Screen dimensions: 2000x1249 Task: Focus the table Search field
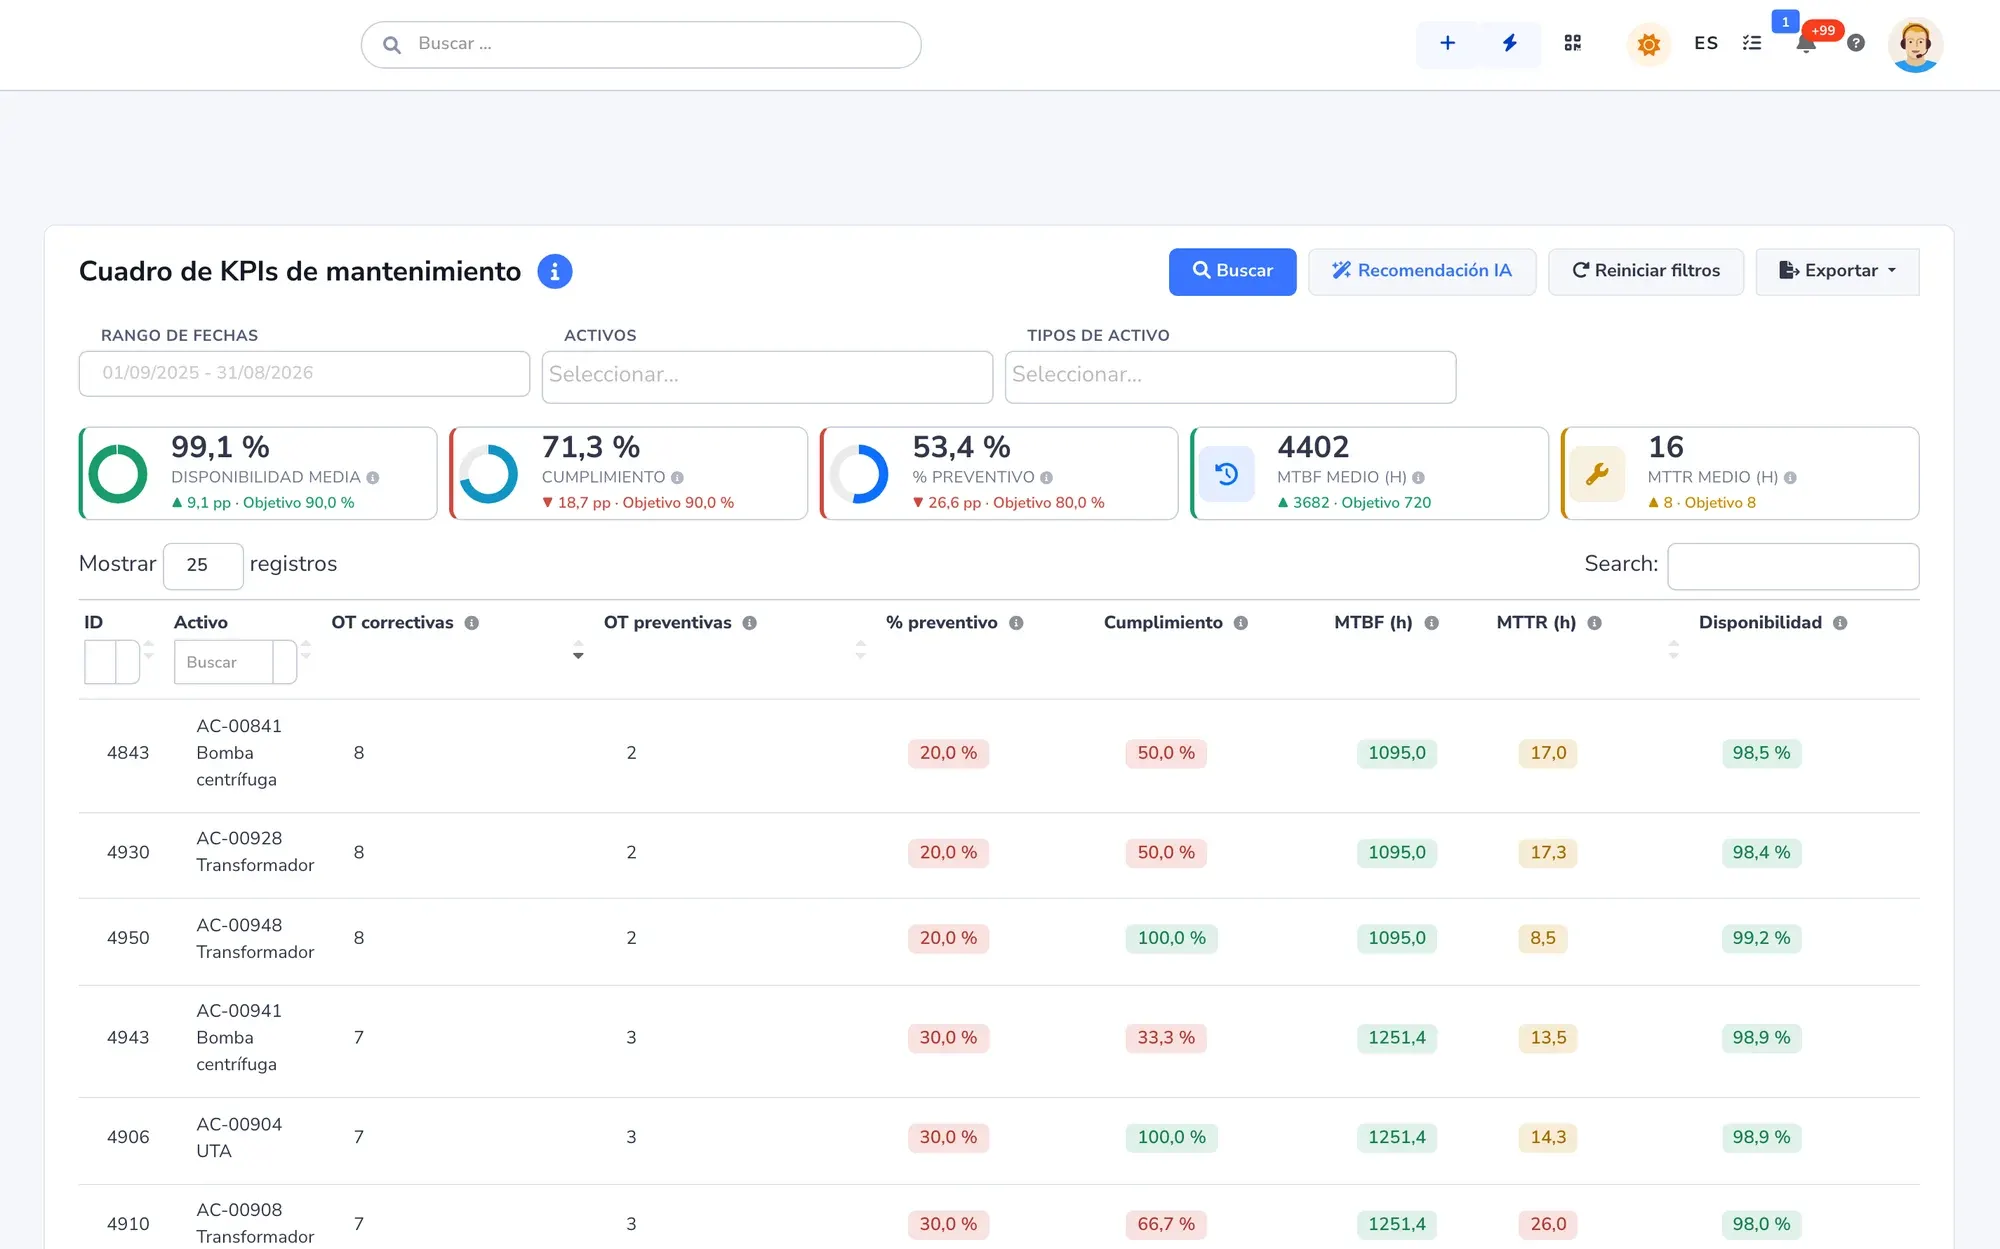pos(1793,566)
